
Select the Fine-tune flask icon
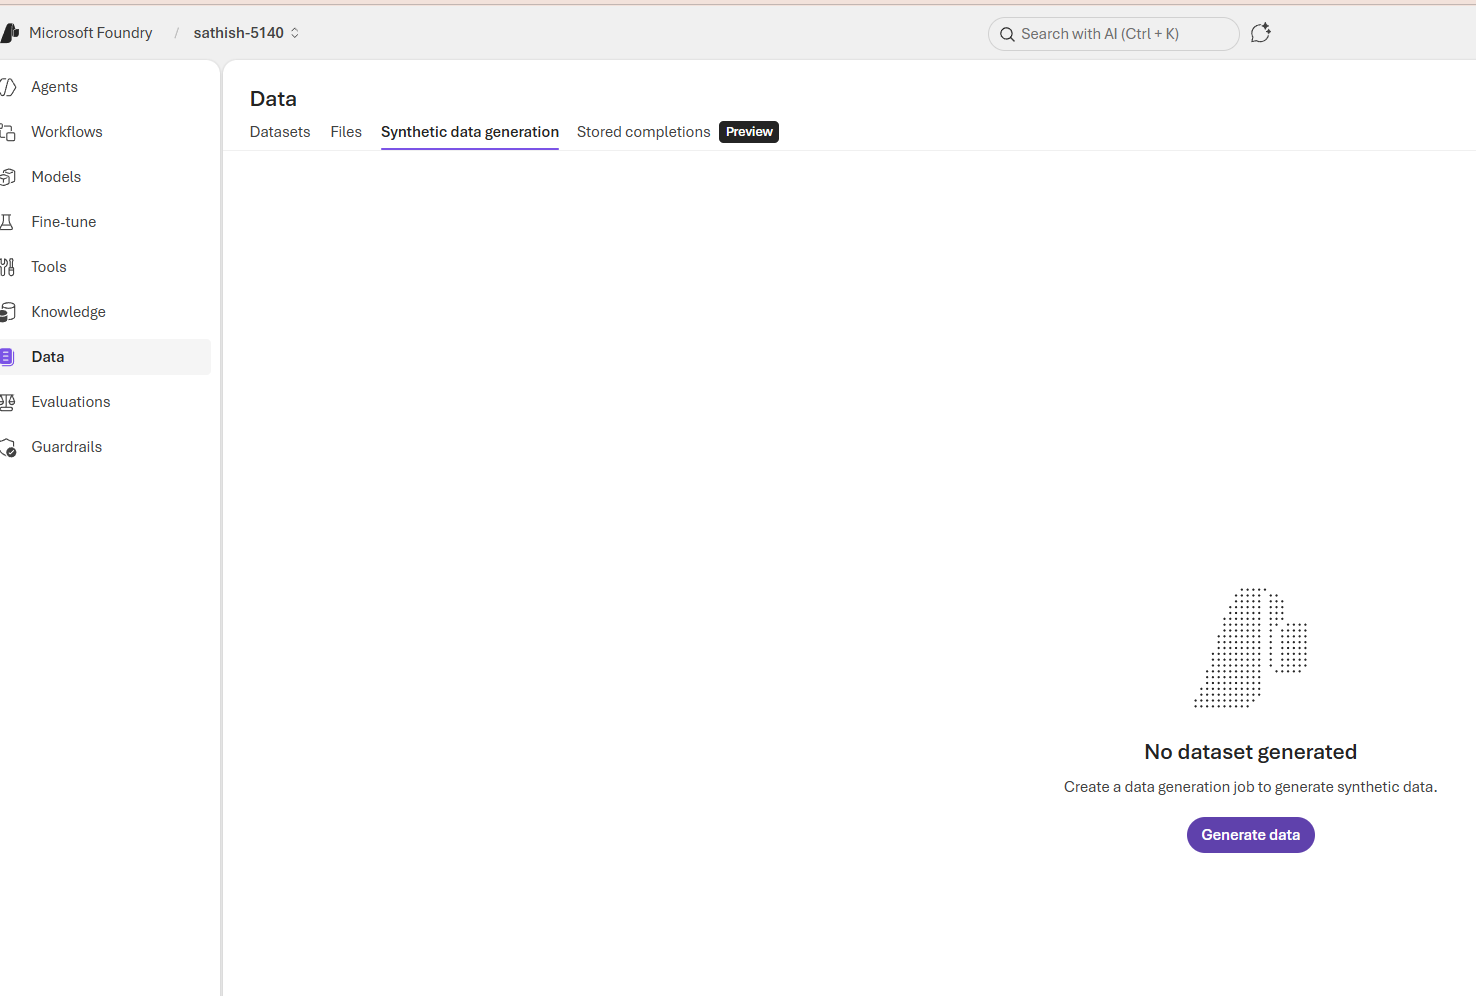[x=8, y=222]
